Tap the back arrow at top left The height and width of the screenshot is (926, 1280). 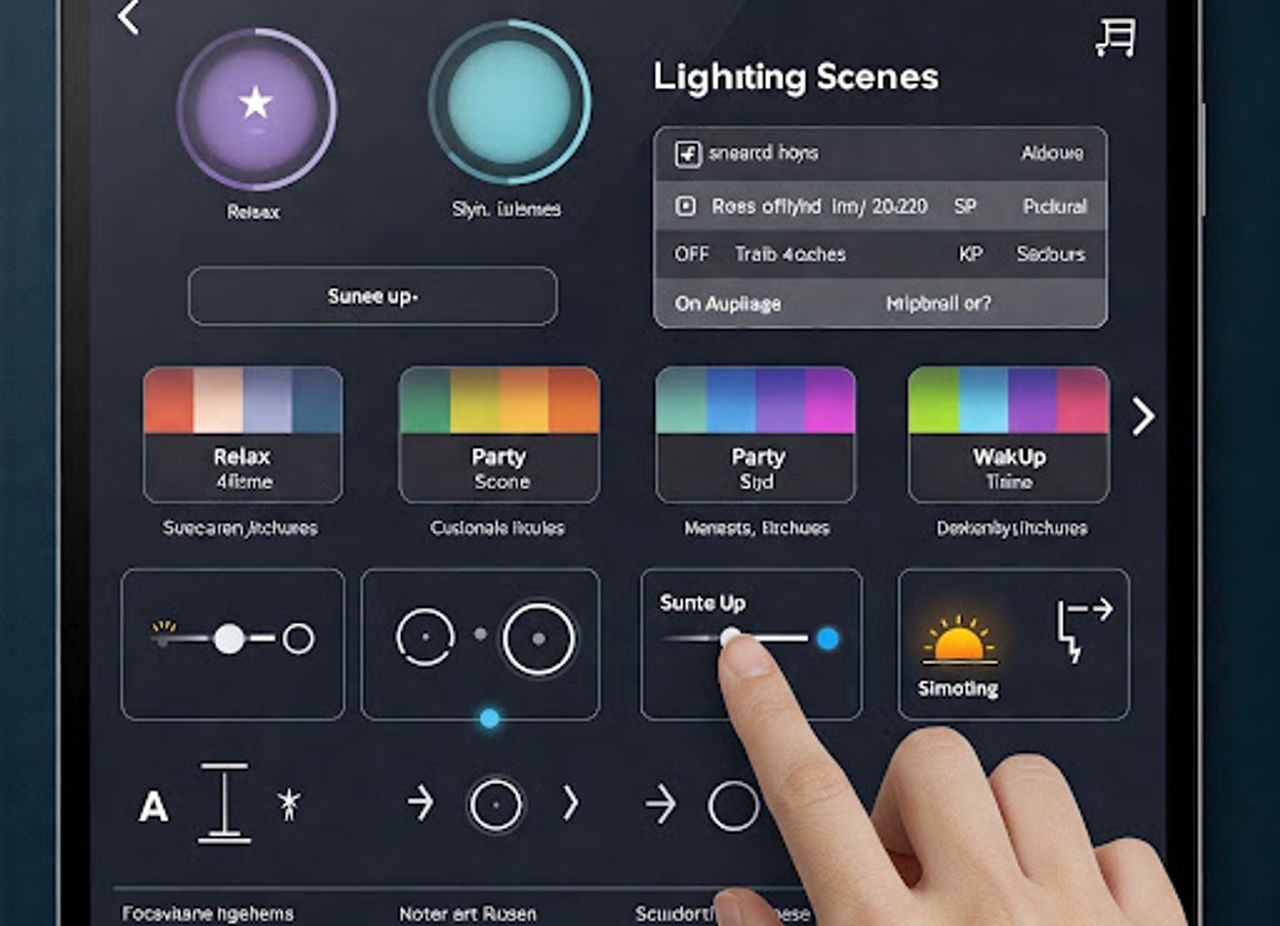click(128, 17)
